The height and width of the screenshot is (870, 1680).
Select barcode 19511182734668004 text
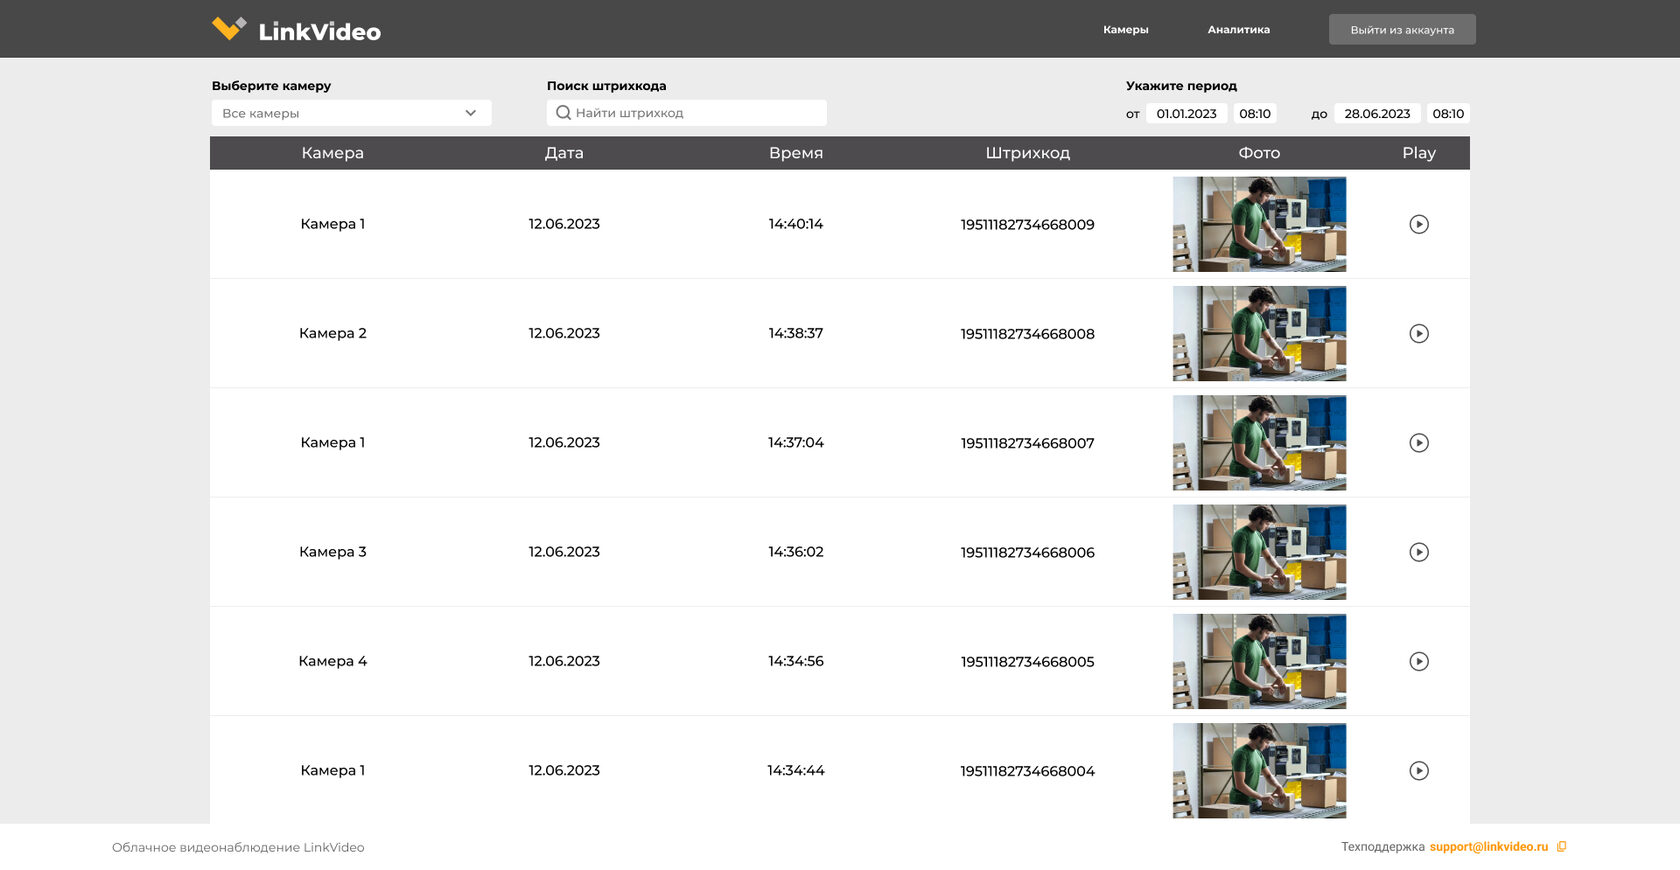1028,770
